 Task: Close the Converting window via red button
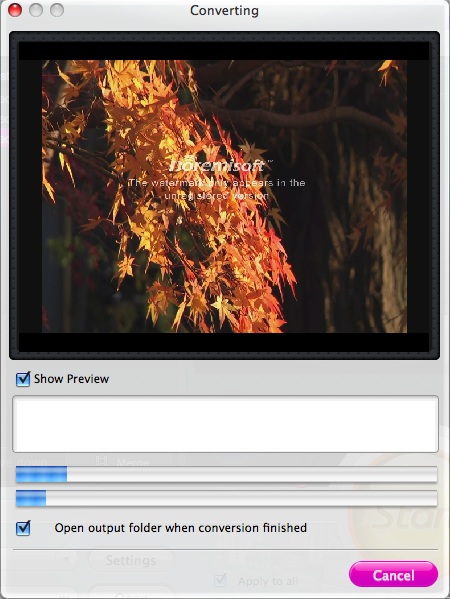(15, 10)
